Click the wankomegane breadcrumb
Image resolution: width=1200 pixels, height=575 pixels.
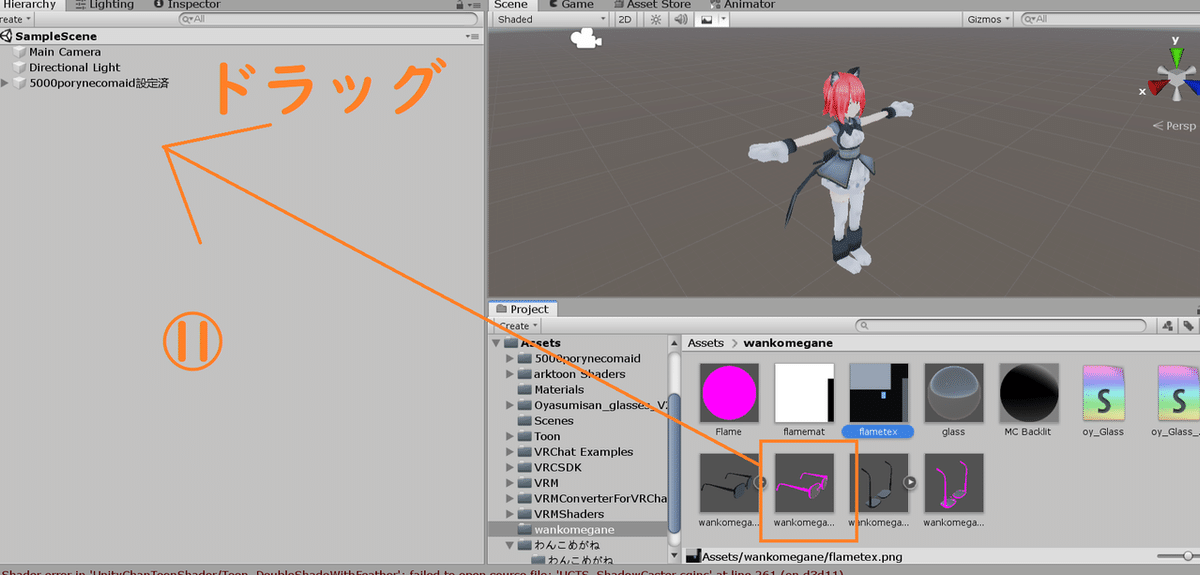789,343
